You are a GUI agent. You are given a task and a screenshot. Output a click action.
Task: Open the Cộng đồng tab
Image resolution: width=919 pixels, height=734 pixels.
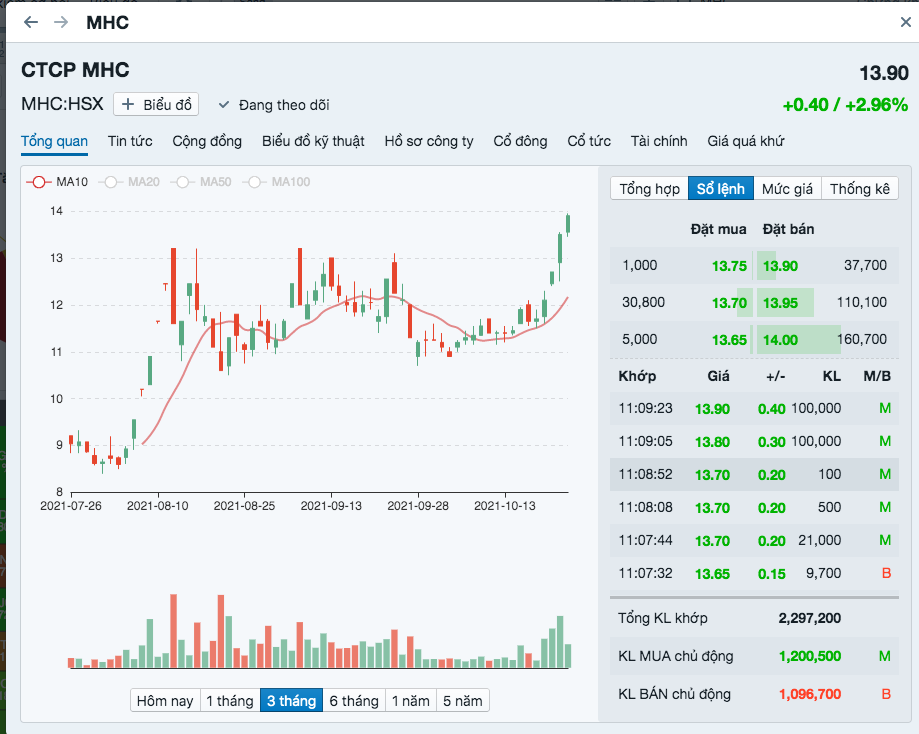(x=207, y=141)
